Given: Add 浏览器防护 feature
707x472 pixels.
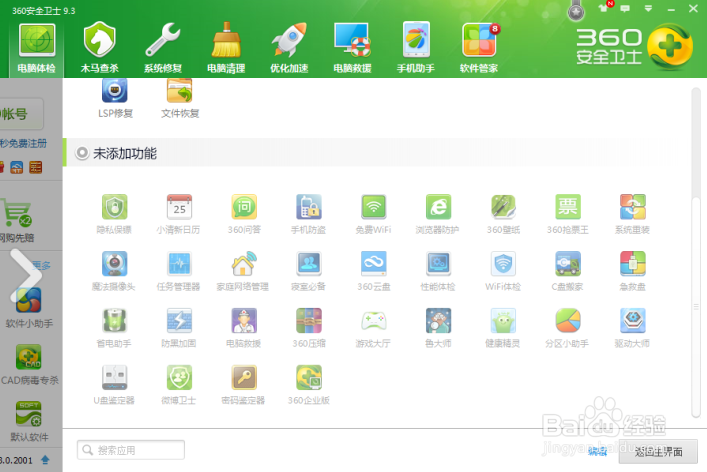Looking at the screenshot, I should coord(438,214).
